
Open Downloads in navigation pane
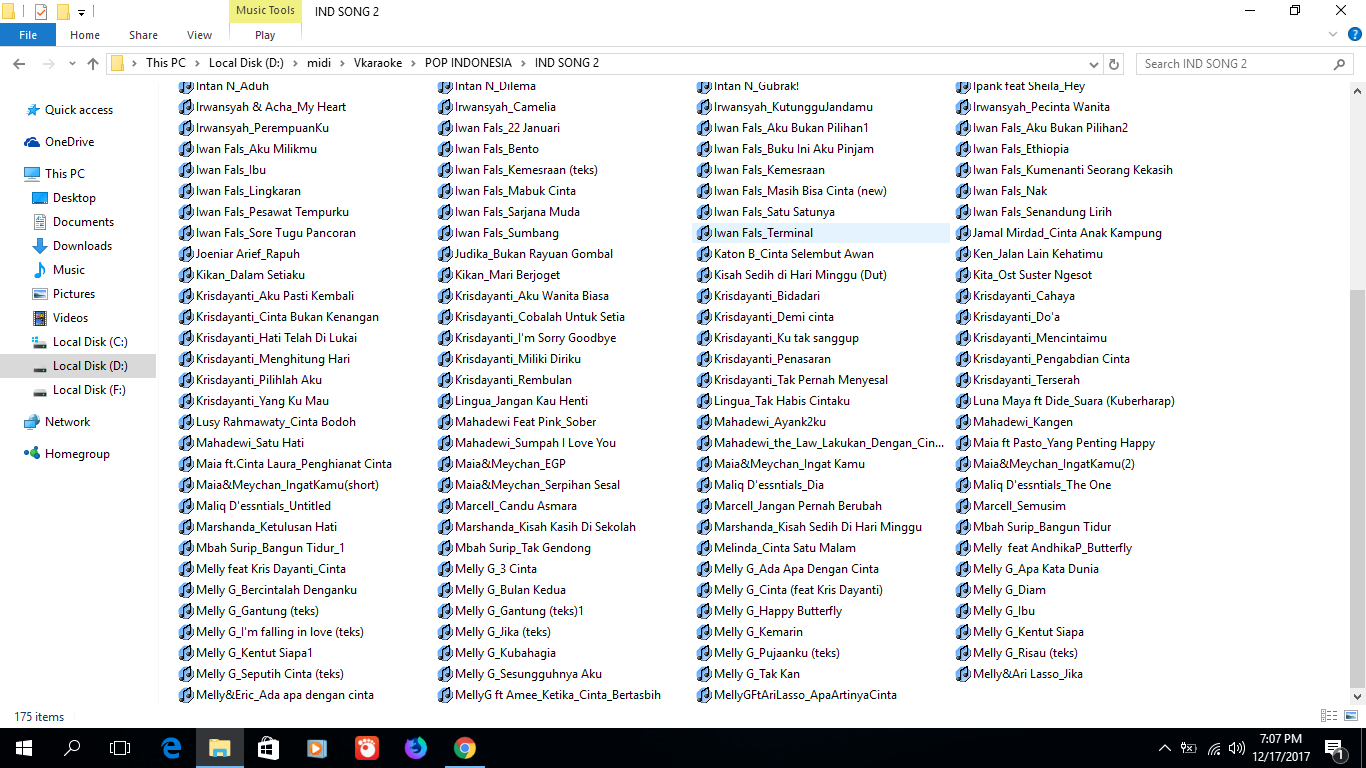point(82,246)
